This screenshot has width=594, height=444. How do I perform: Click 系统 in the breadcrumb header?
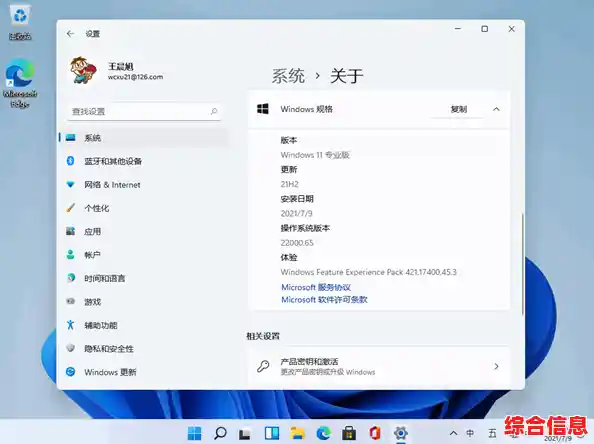click(288, 76)
